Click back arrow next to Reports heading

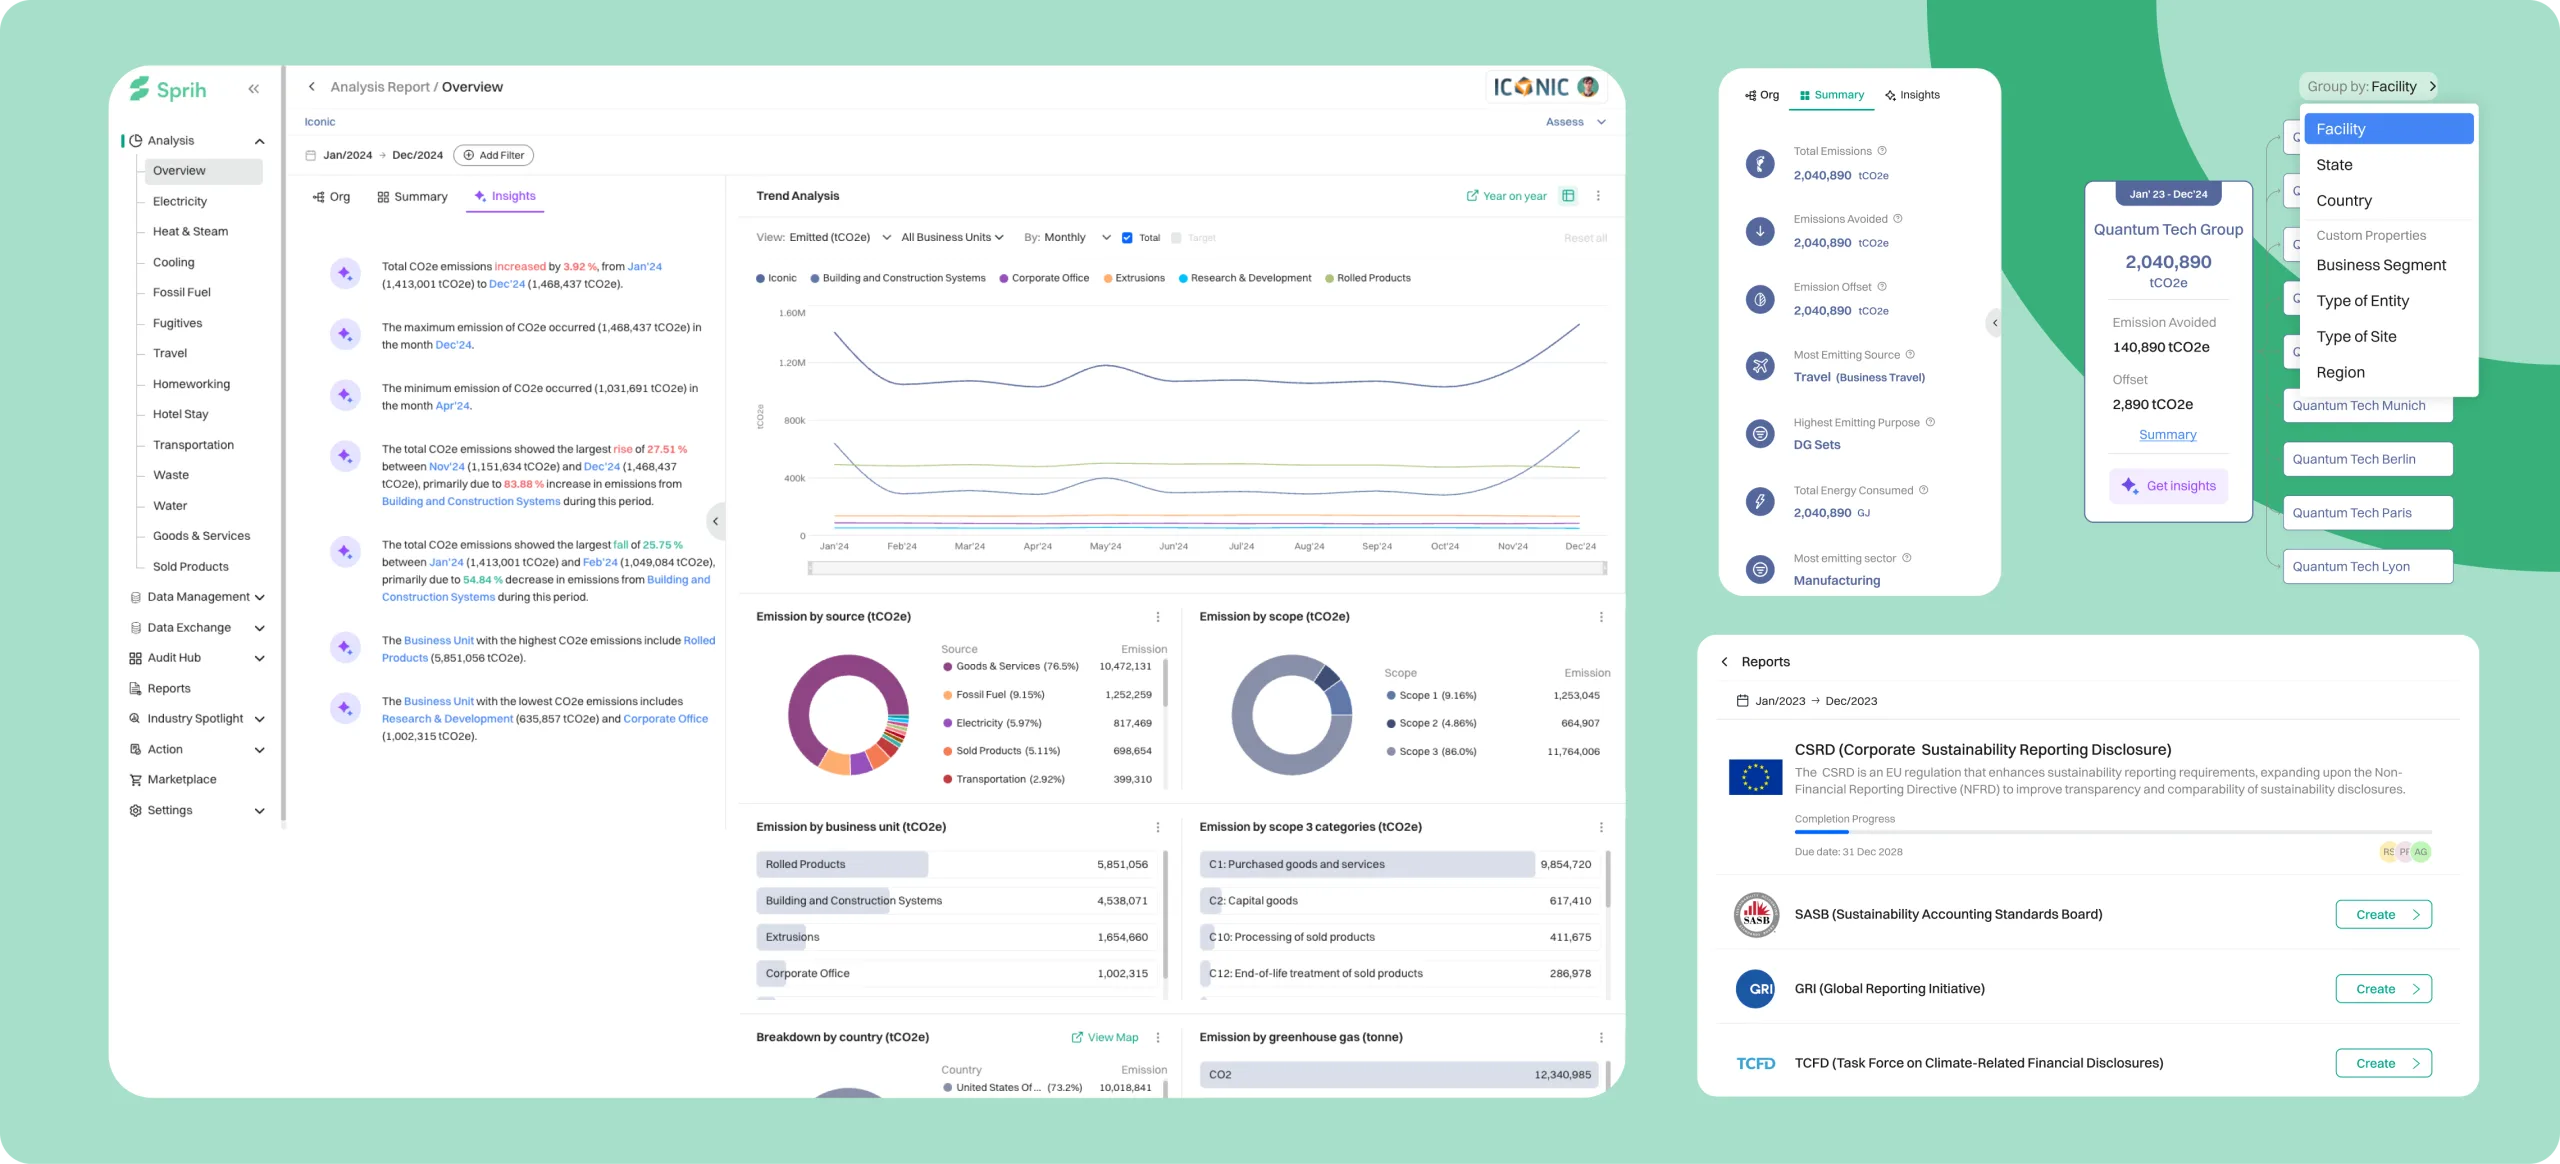click(x=1724, y=662)
